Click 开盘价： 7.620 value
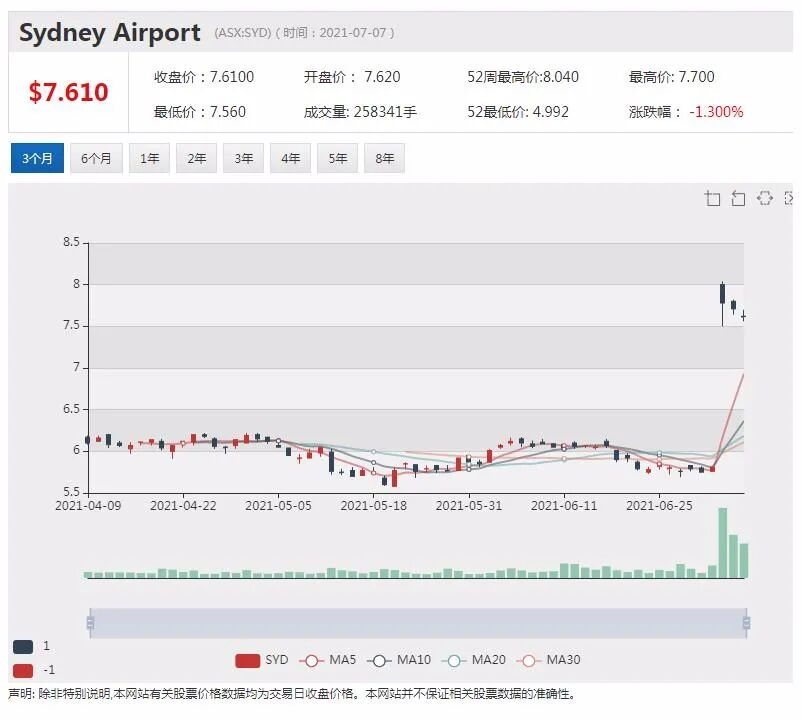This screenshot has width=802, height=720. point(352,77)
